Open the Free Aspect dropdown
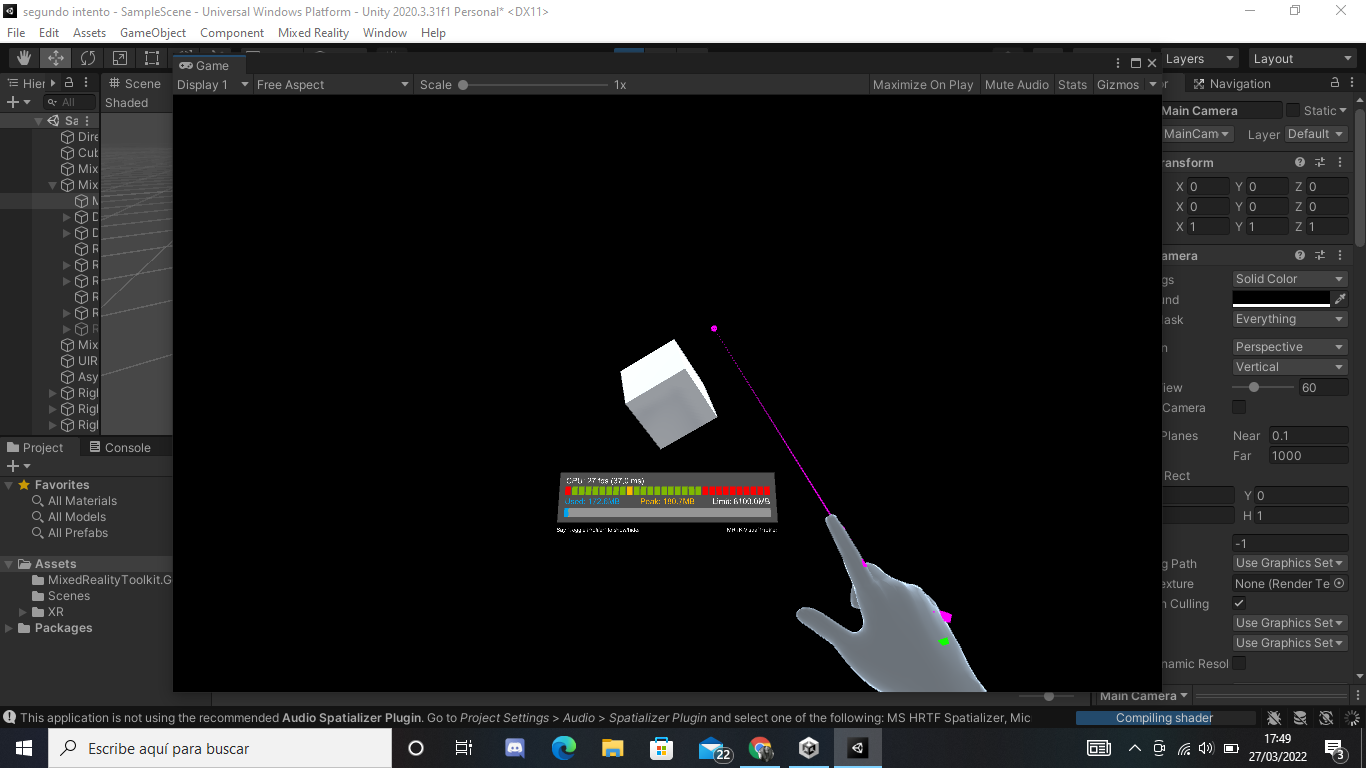The width and height of the screenshot is (1366, 768). tap(332, 85)
